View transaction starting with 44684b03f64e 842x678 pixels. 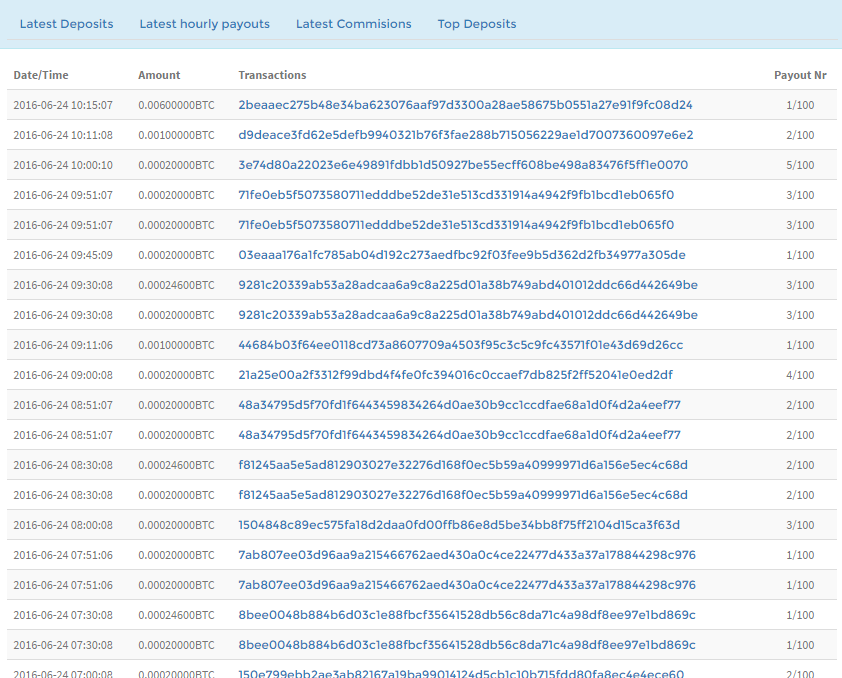click(x=461, y=345)
